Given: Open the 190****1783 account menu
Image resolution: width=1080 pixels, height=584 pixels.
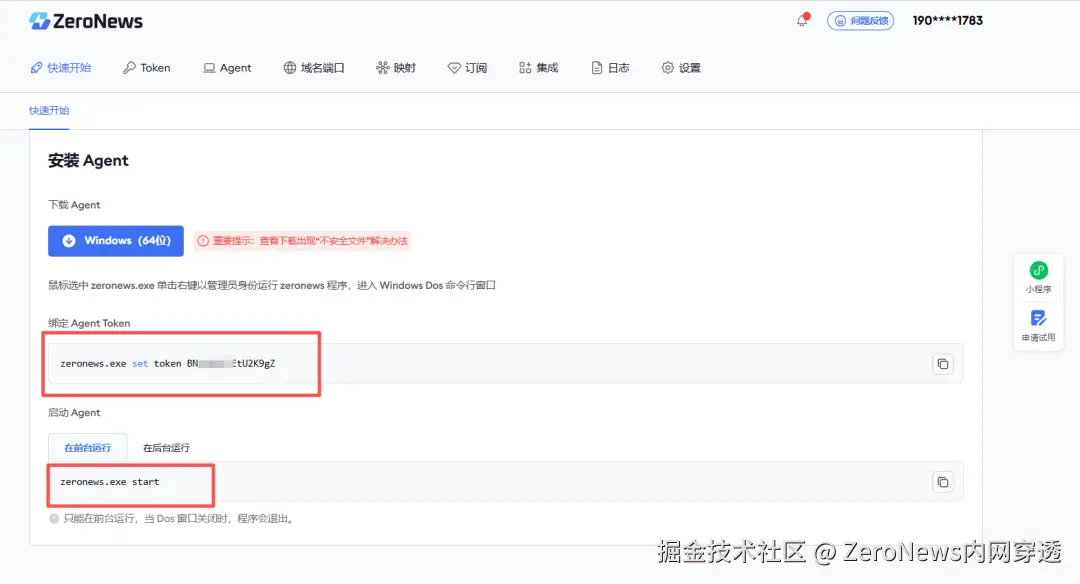Looking at the screenshot, I should click(947, 21).
